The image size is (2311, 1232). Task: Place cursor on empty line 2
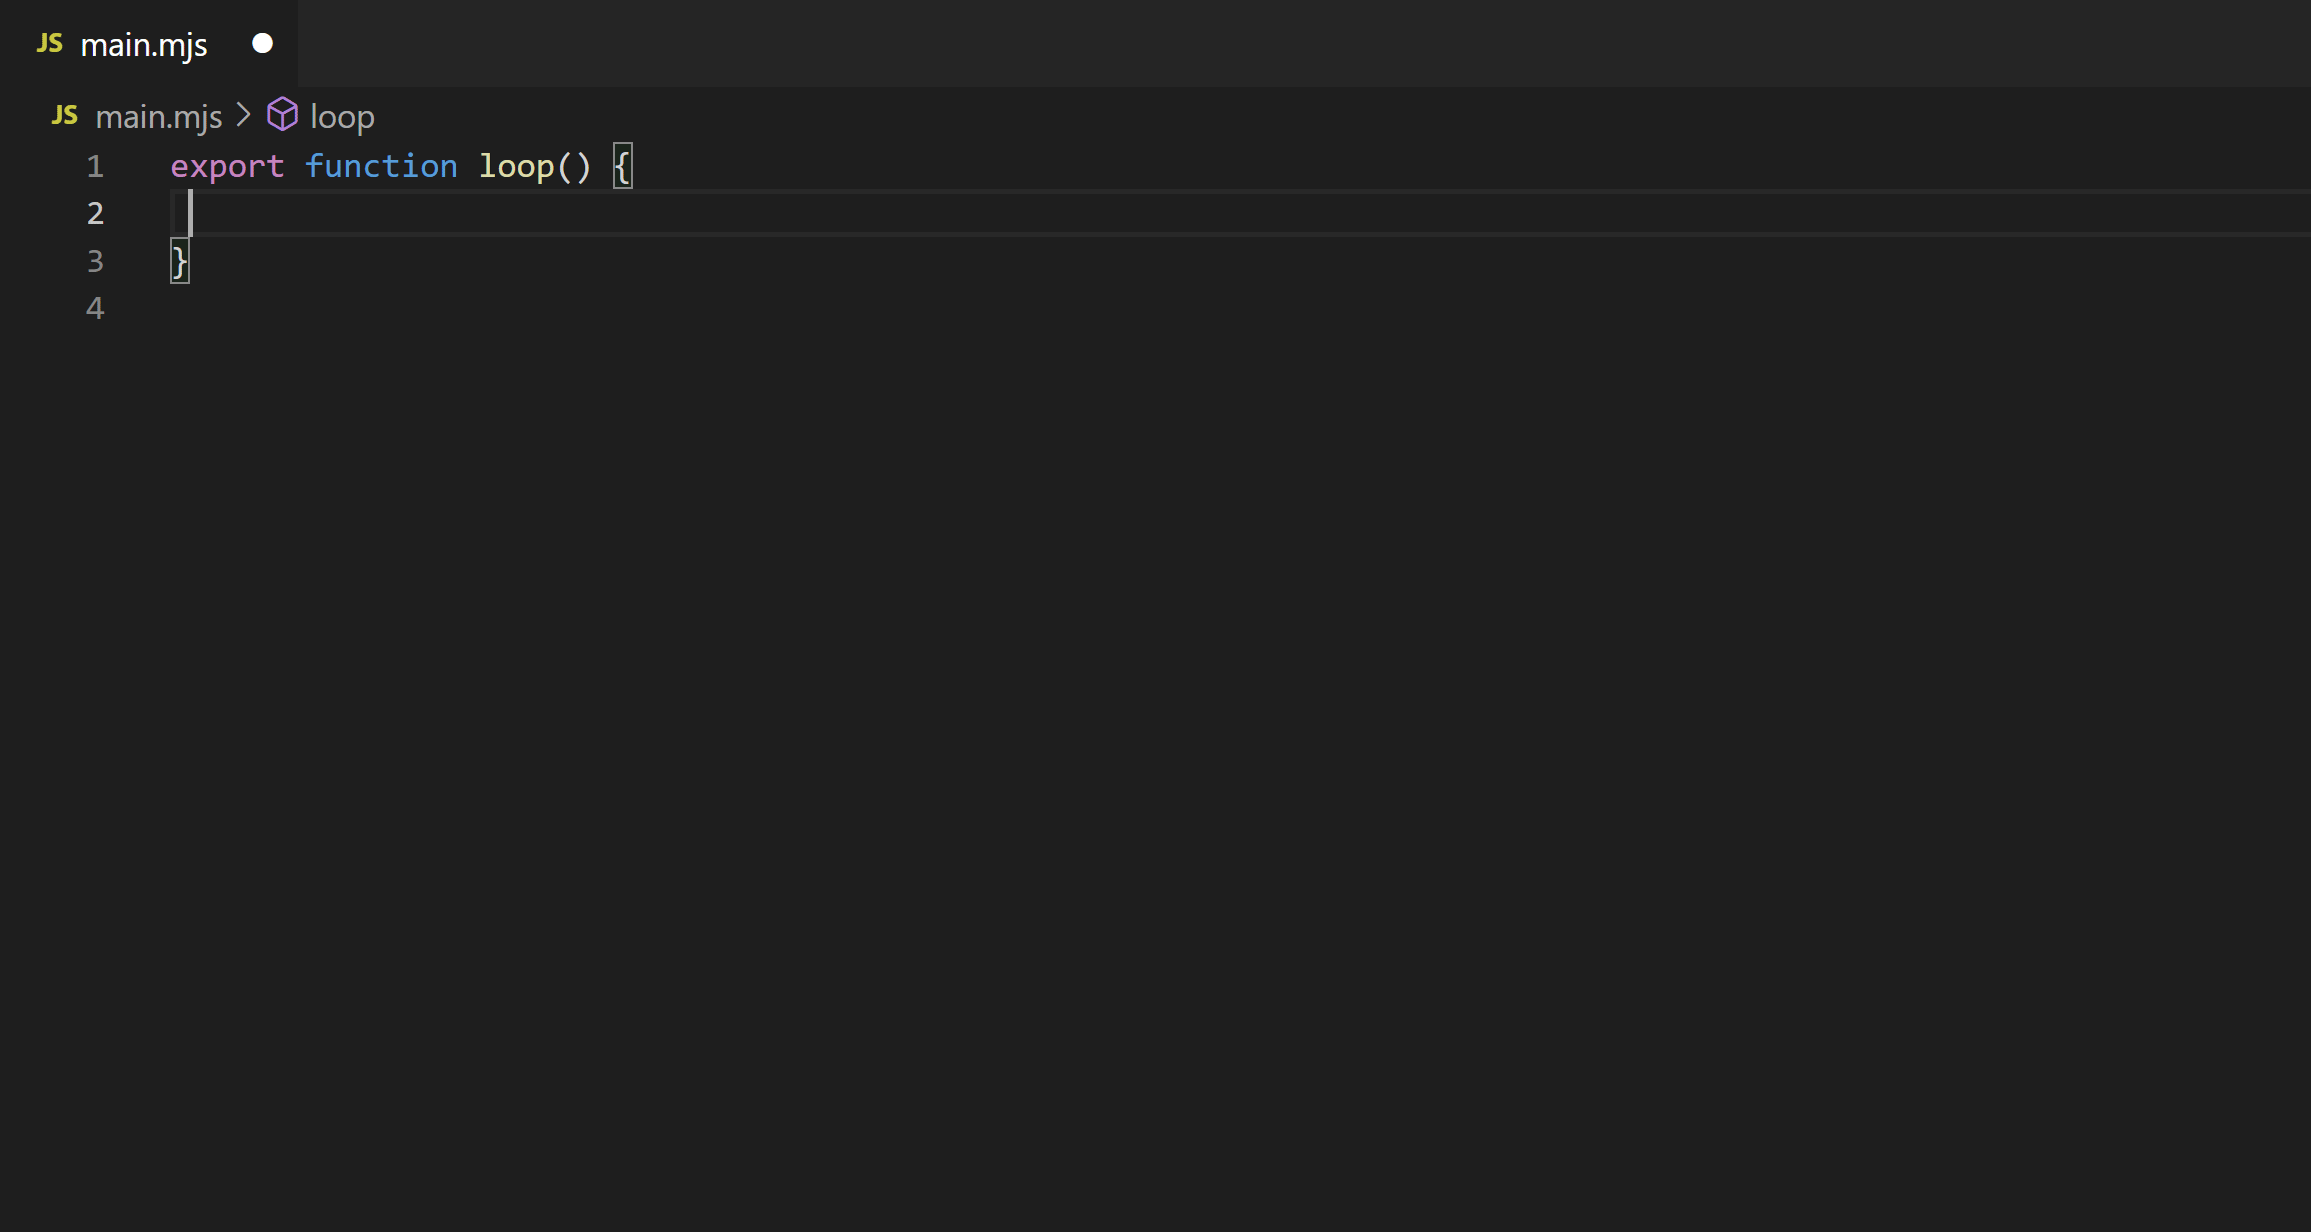click(x=1240, y=213)
